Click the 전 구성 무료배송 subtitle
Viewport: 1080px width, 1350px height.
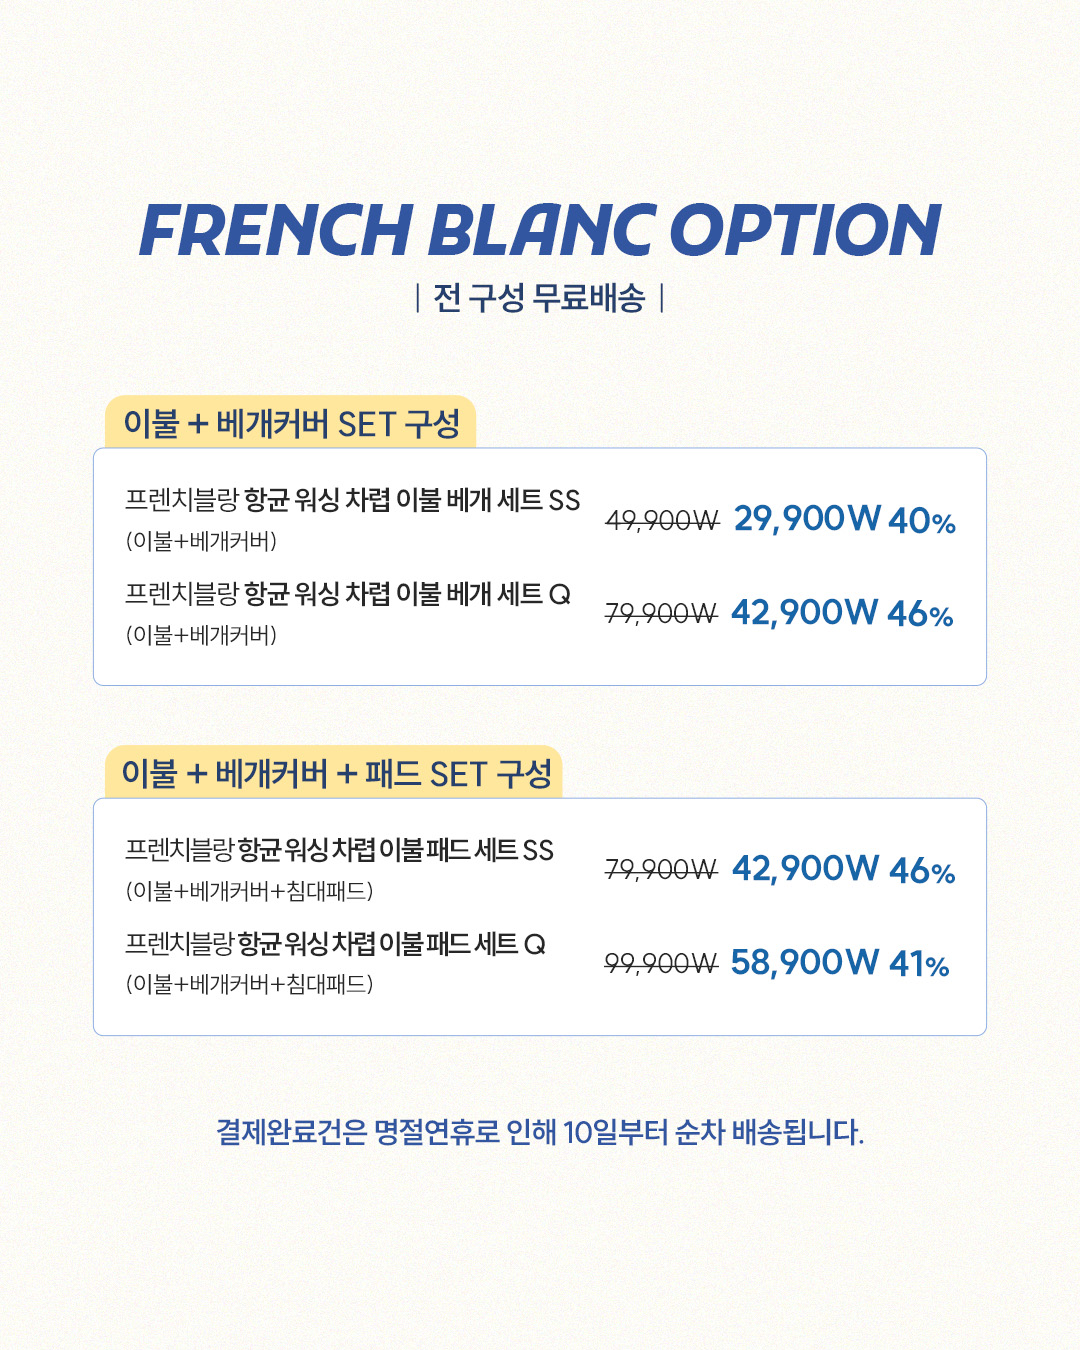[539, 298]
